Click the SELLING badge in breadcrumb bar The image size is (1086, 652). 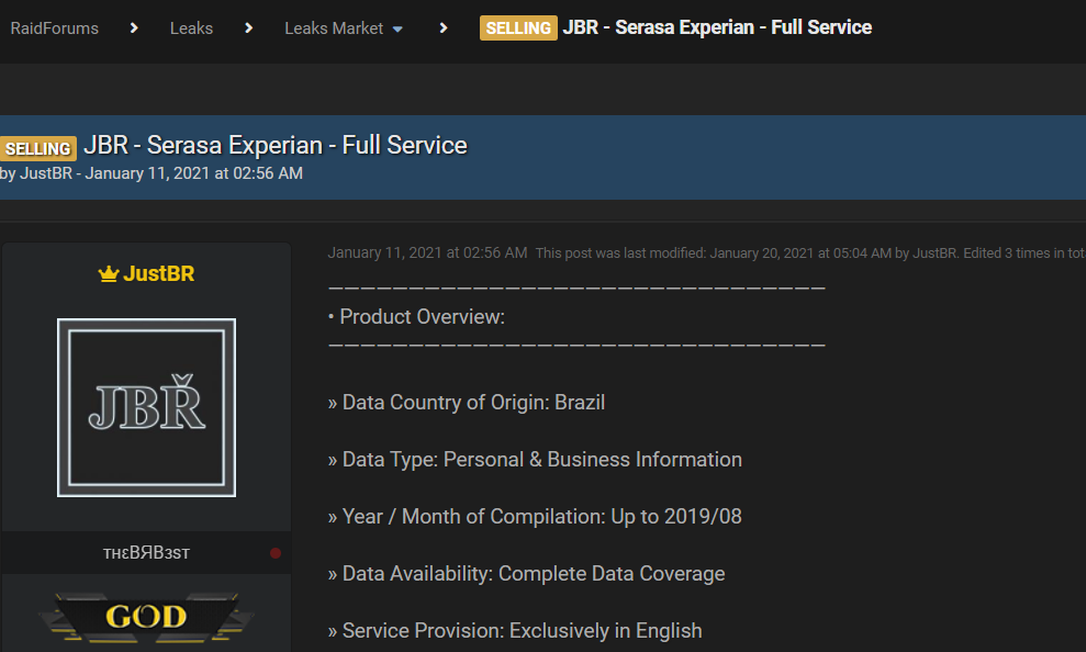tap(518, 28)
